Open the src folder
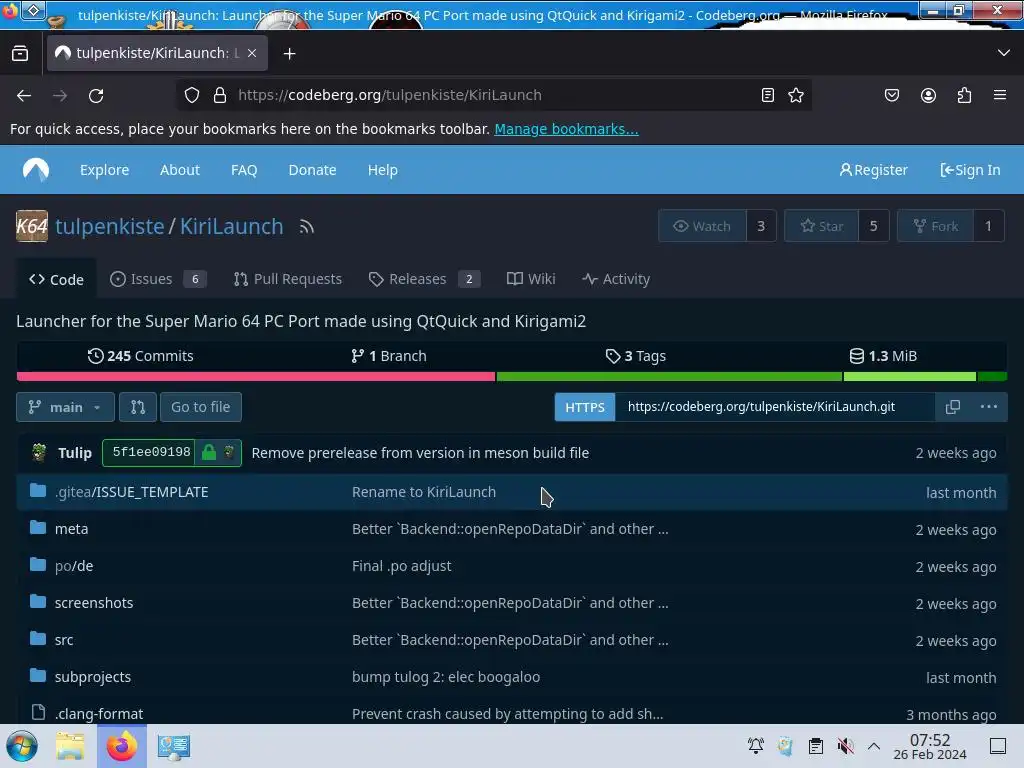Screen dimensions: 1024x768 [x=64, y=640]
